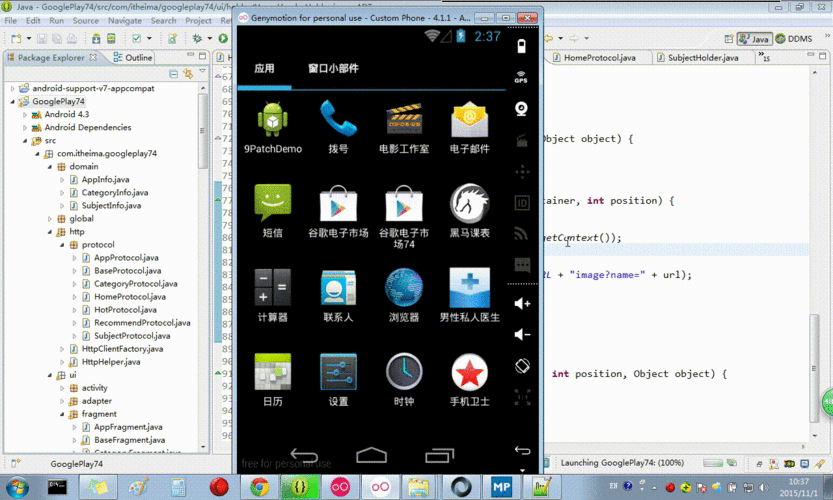Open the Eclipse Source menu
This screenshot has height=500, width=833.
point(86,20)
